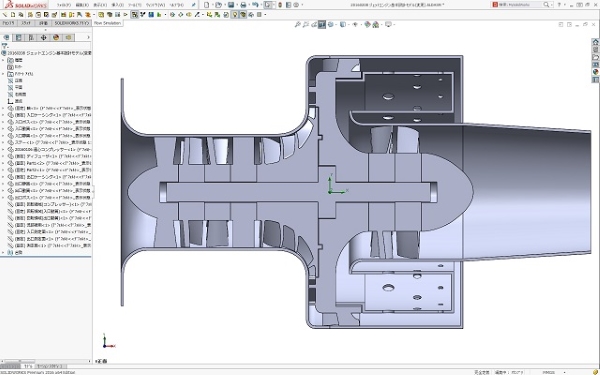Select top-level ジェットエンジン assembly node
Image resolution: width=600 pixels, height=375 pixels.
(x=47, y=53)
